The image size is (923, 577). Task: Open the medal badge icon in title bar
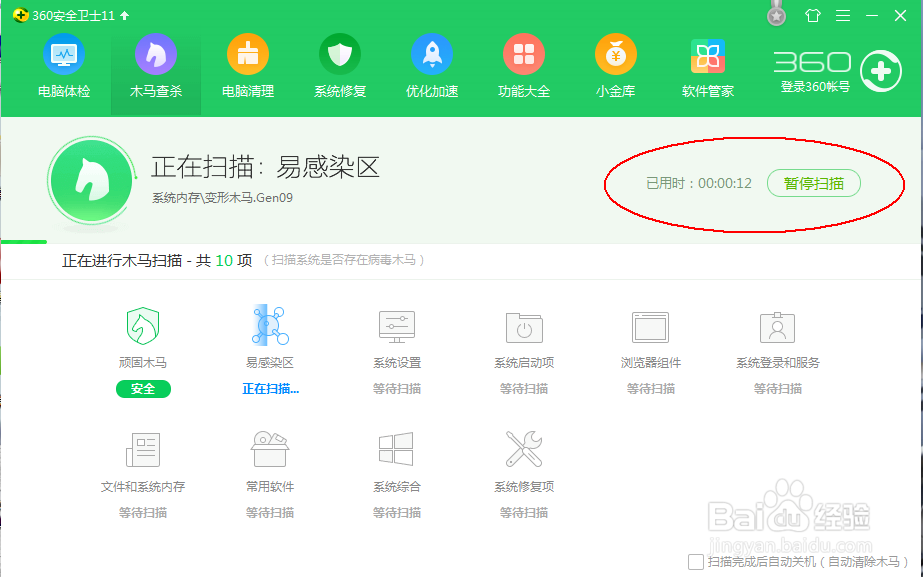pyautogui.click(x=776, y=15)
